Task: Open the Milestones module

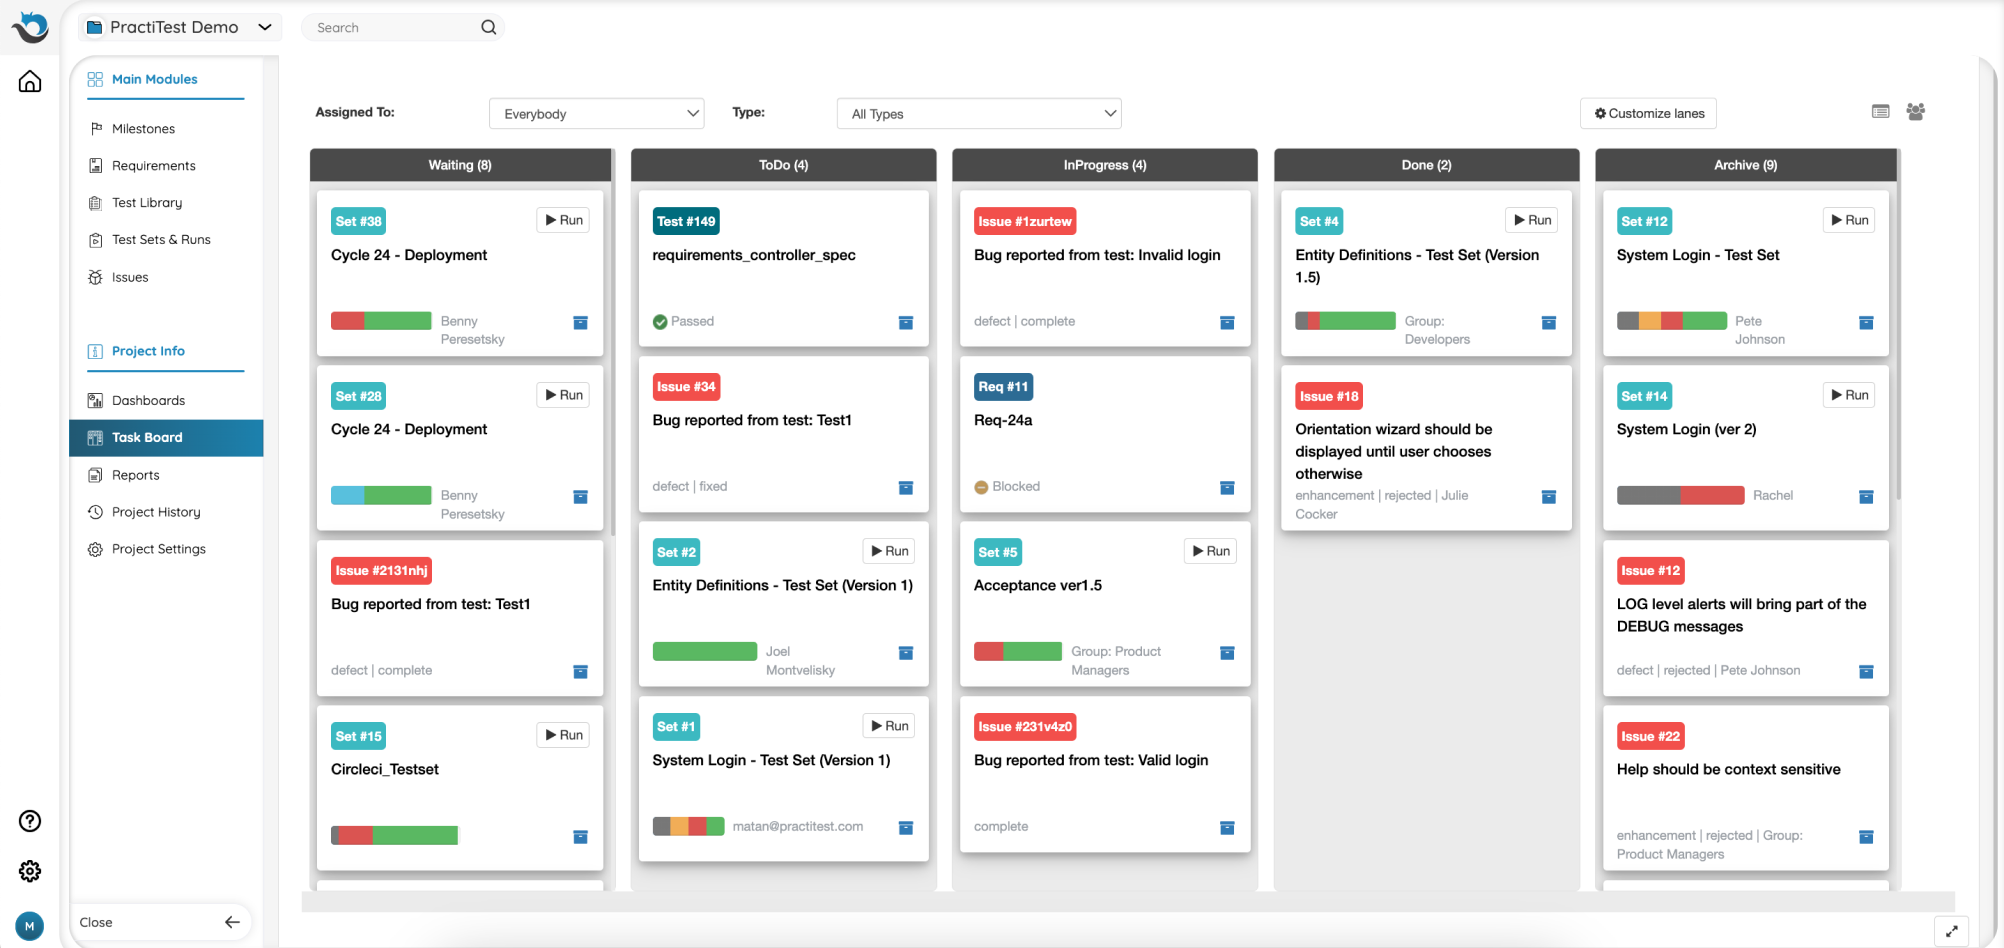Action: tap(143, 128)
